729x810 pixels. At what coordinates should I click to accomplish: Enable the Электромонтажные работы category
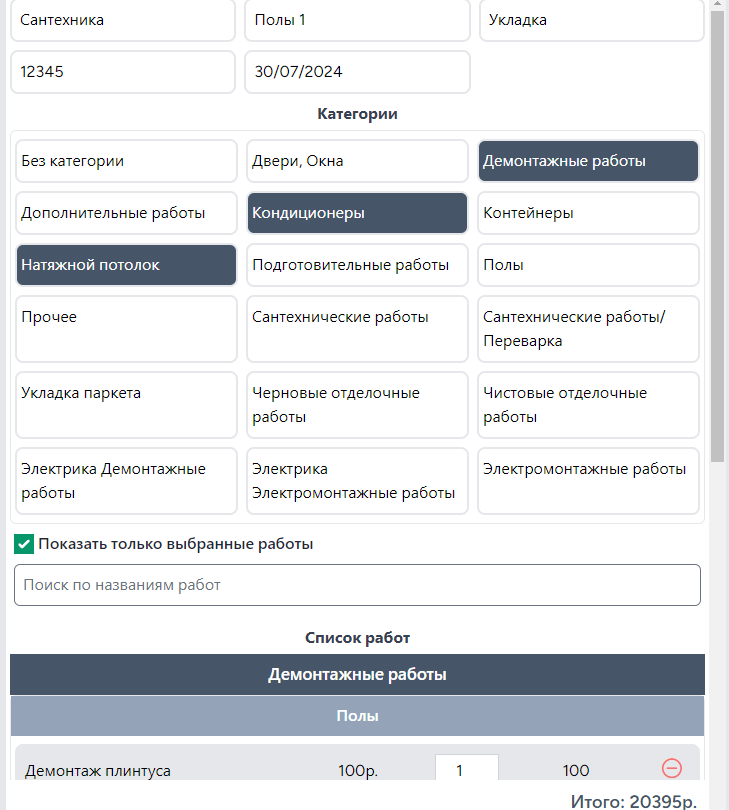click(x=588, y=469)
